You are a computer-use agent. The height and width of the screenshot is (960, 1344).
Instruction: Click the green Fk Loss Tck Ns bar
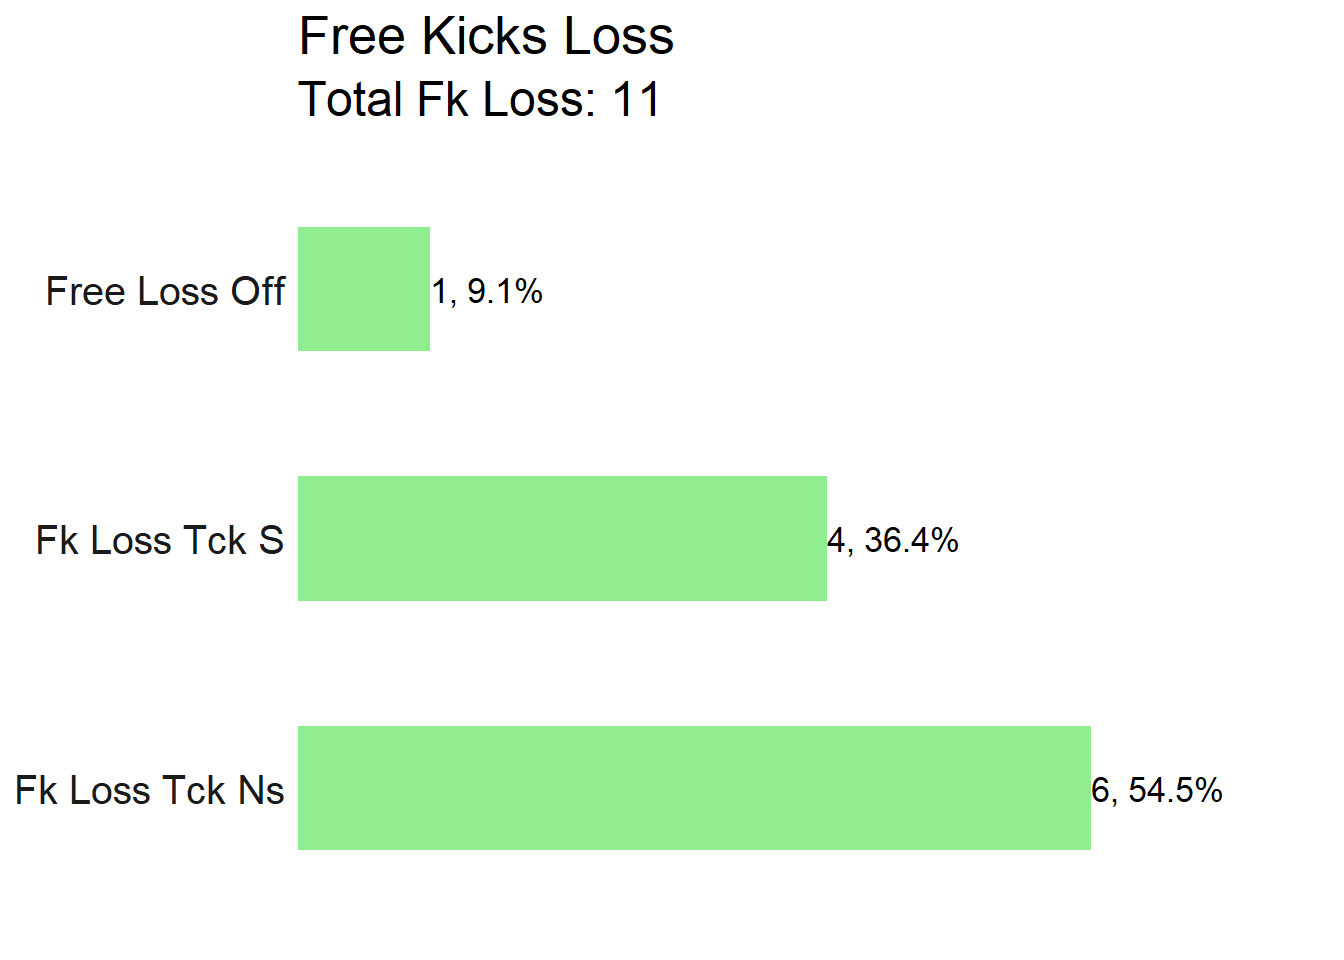pyautogui.click(x=694, y=788)
